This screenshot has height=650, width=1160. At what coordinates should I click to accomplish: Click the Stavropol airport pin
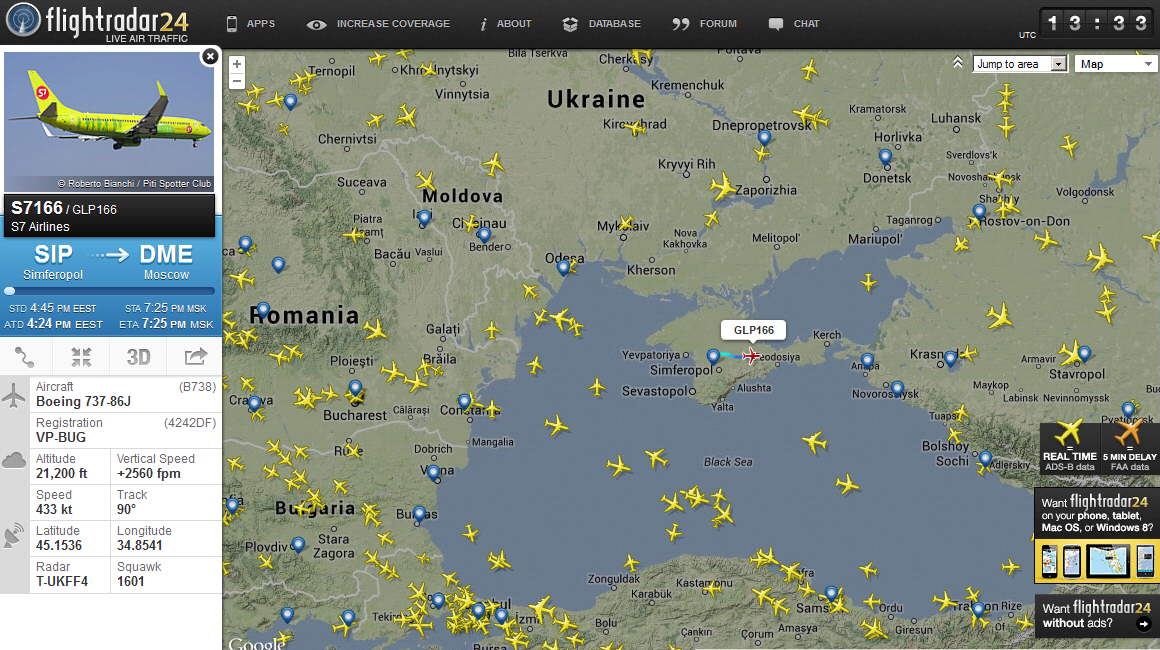point(1084,353)
